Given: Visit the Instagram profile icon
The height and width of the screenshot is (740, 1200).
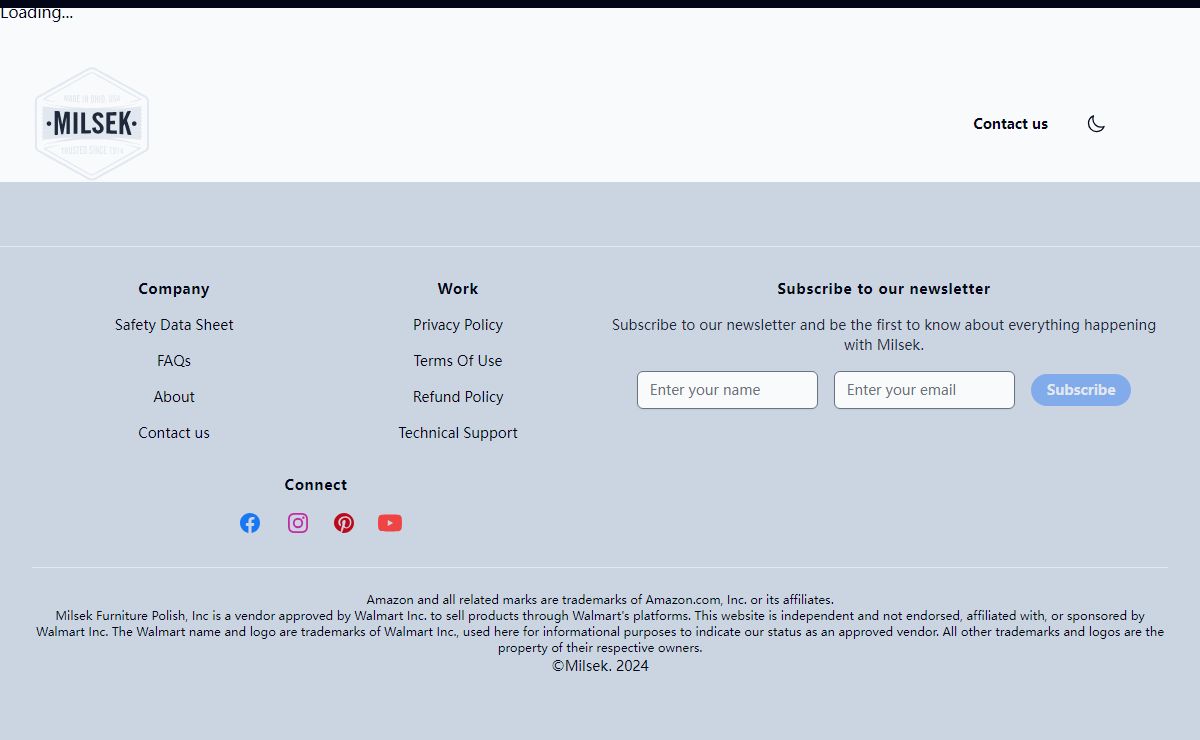Looking at the screenshot, I should 298,523.
